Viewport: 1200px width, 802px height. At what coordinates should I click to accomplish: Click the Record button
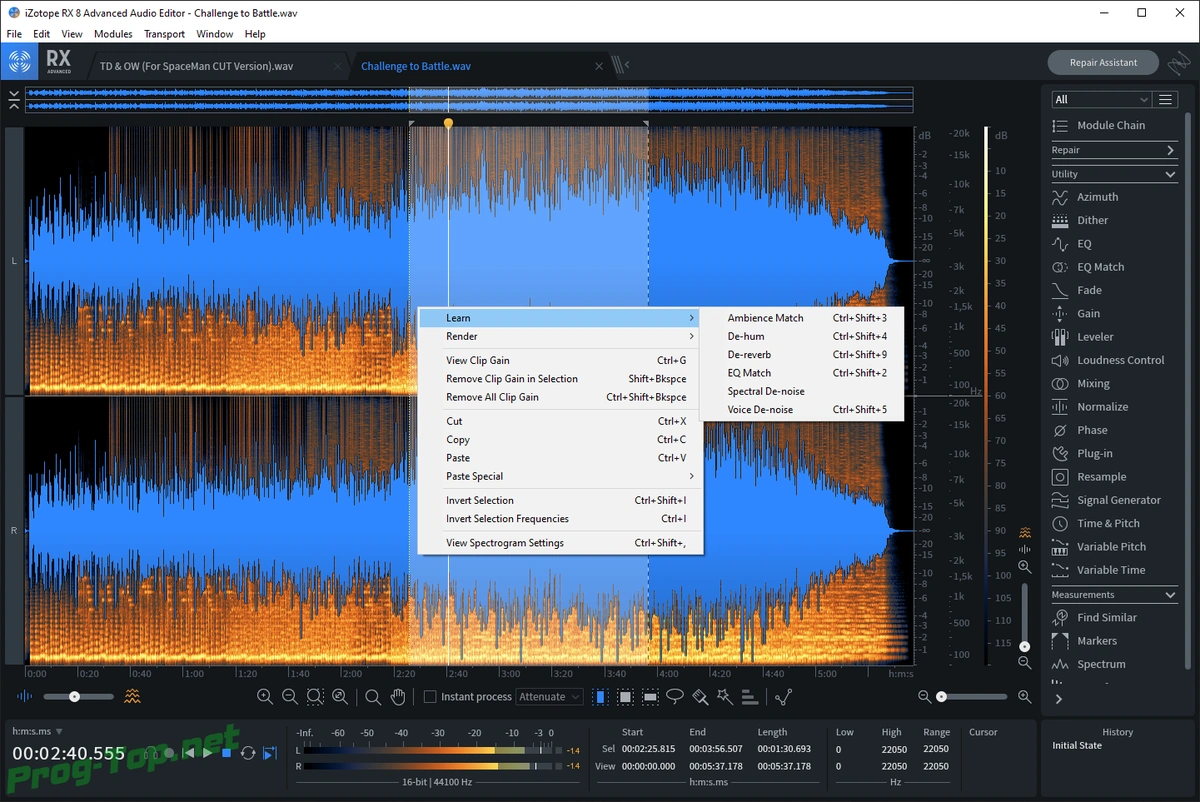(x=169, y=753)
